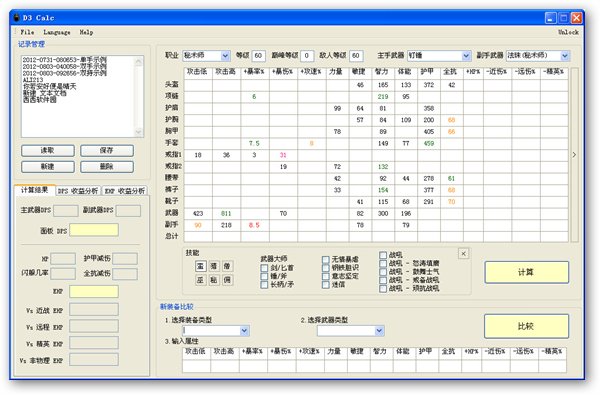Tick the 钢铁胆识 checkbox
The width and height of the screenshot is (600, 395).
pos(326,268)
